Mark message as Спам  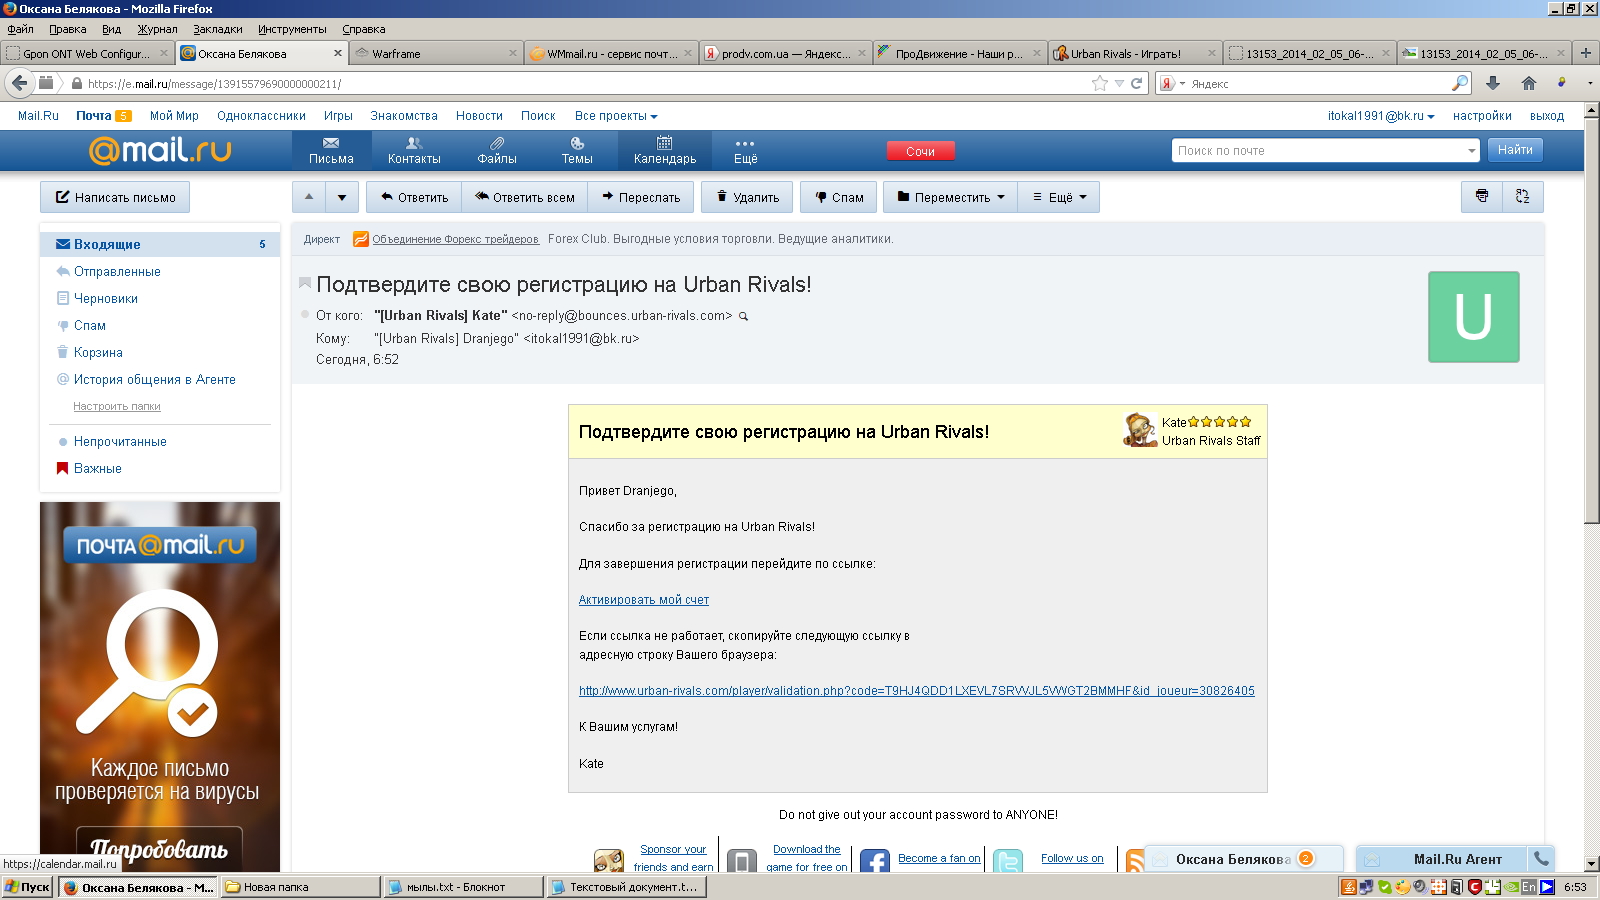point(839,197)
